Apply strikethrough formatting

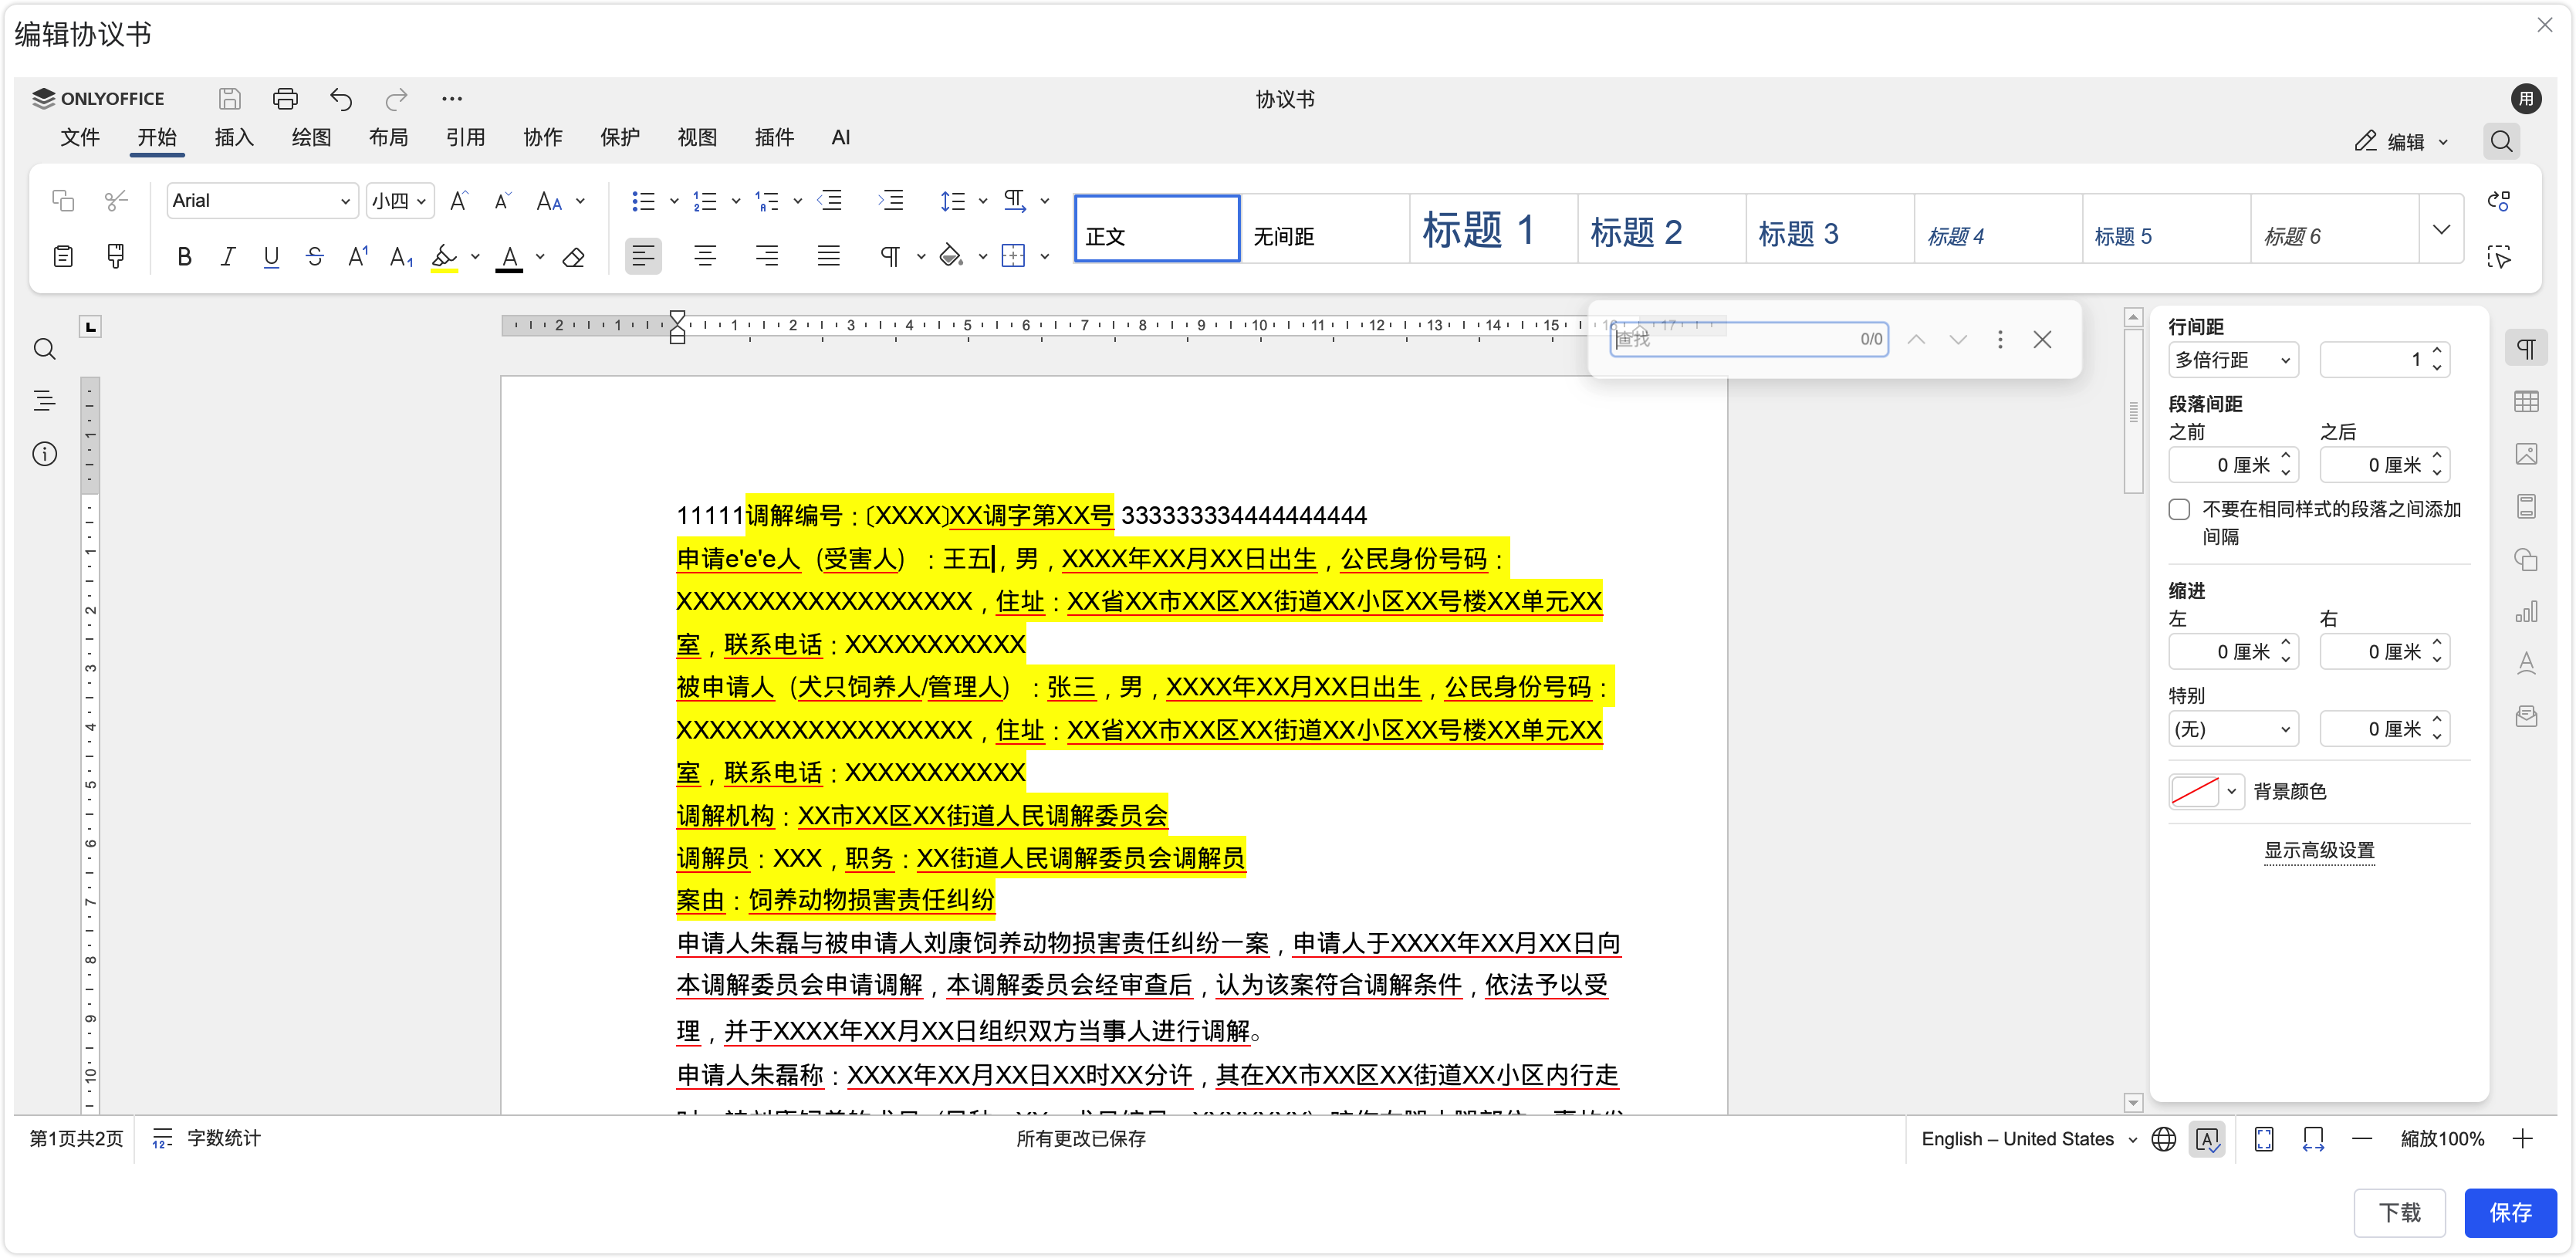point(315,257)
